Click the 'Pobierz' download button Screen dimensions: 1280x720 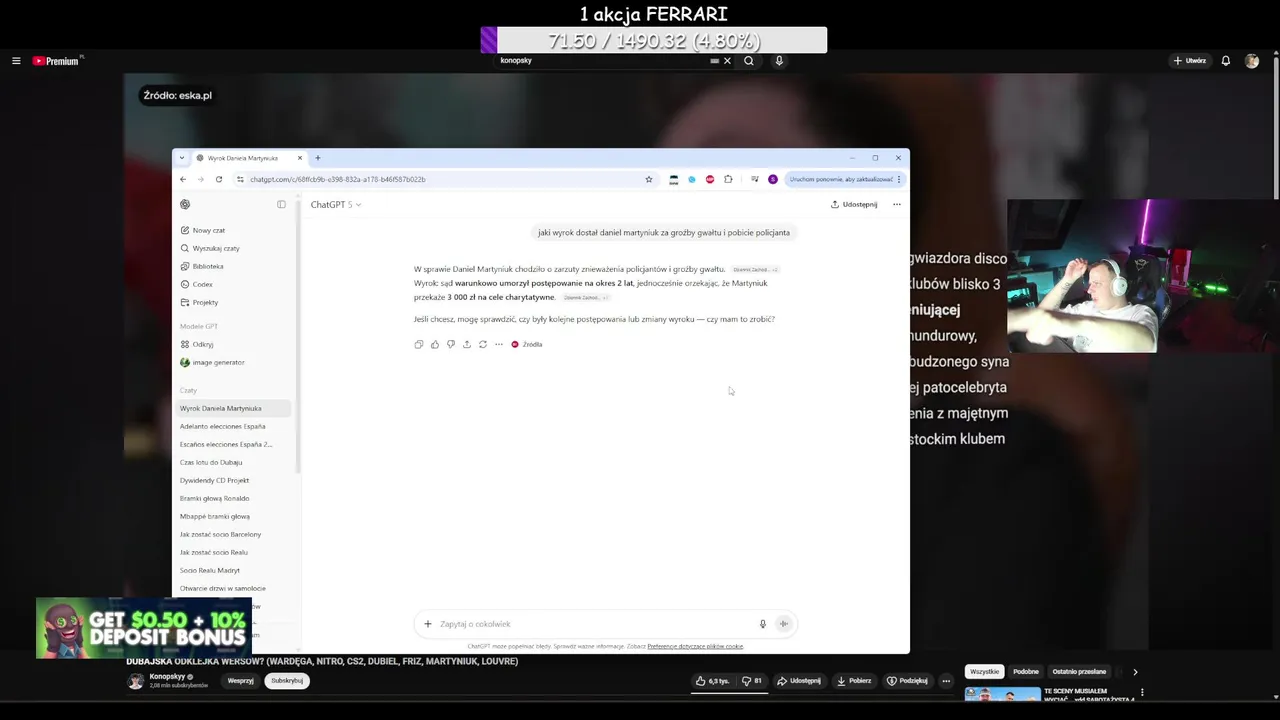(855, 681)
